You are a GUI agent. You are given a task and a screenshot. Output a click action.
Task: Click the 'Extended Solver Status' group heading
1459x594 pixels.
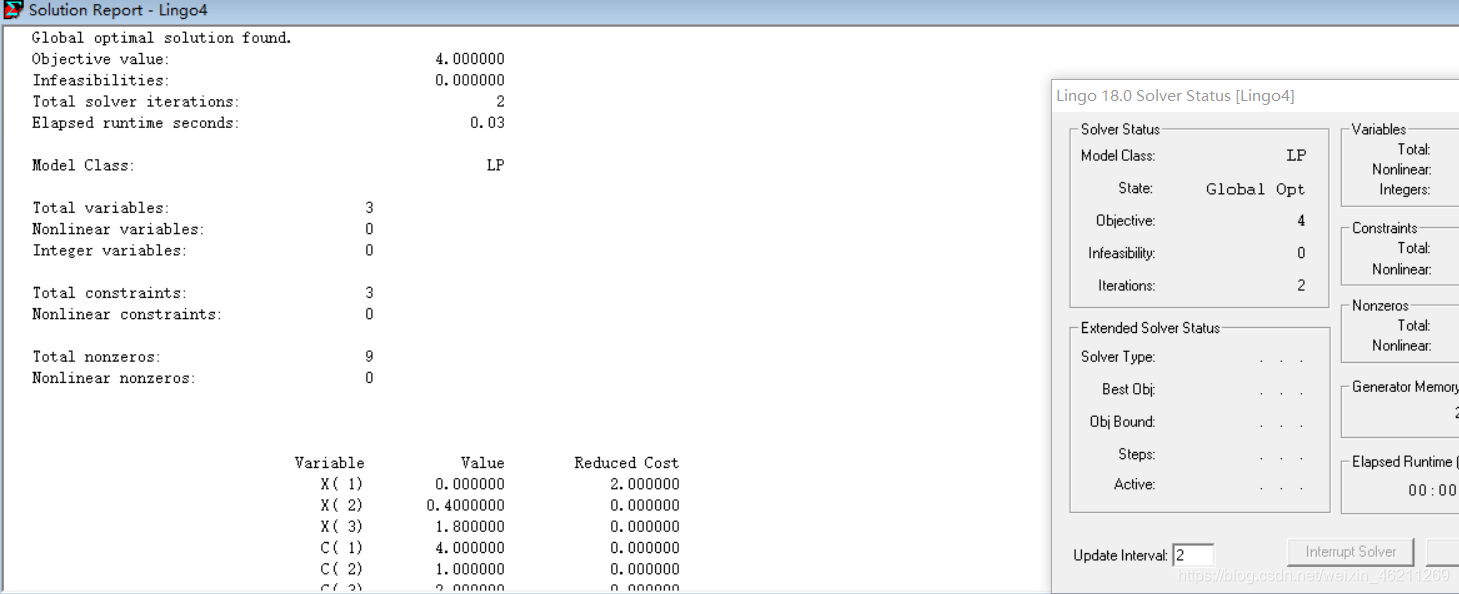tap(1150, 328)
